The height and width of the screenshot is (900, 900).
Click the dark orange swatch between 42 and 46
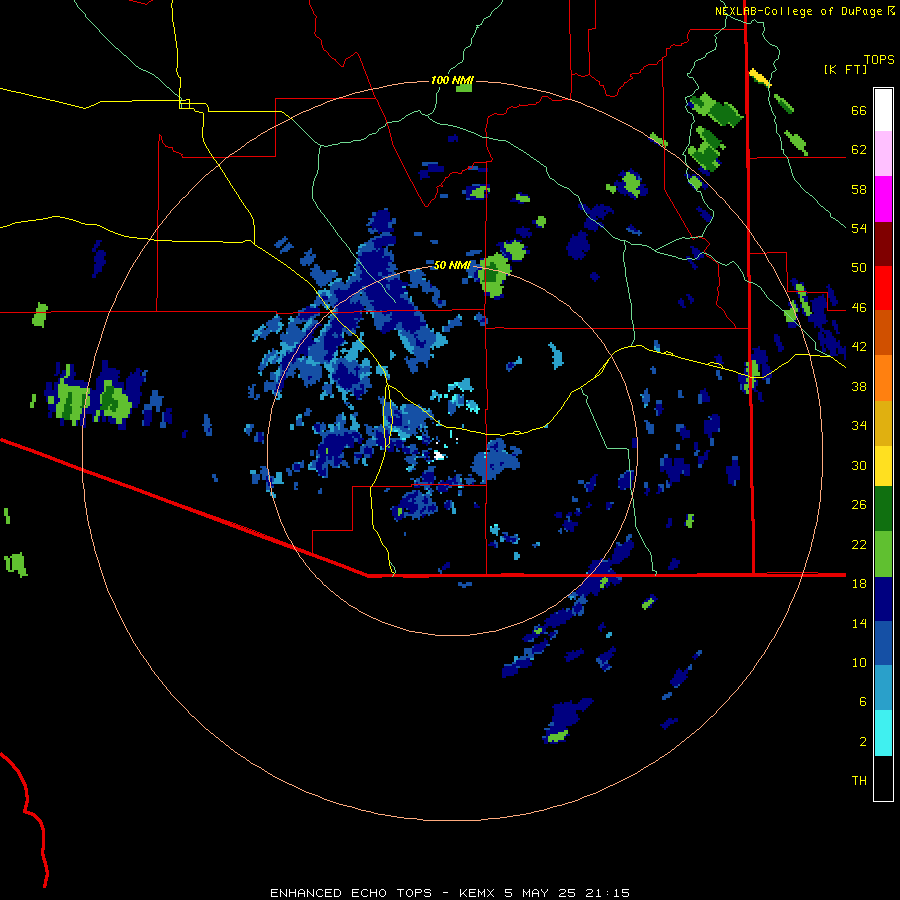click(x=883, y=332)
